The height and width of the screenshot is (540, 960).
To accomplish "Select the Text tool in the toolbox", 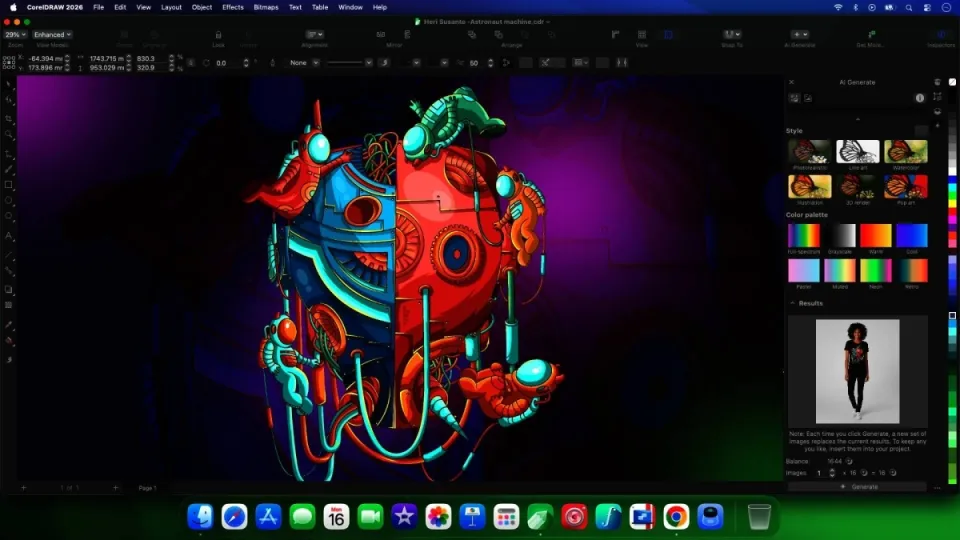I will pyautogui.click(x=9, y=236).
